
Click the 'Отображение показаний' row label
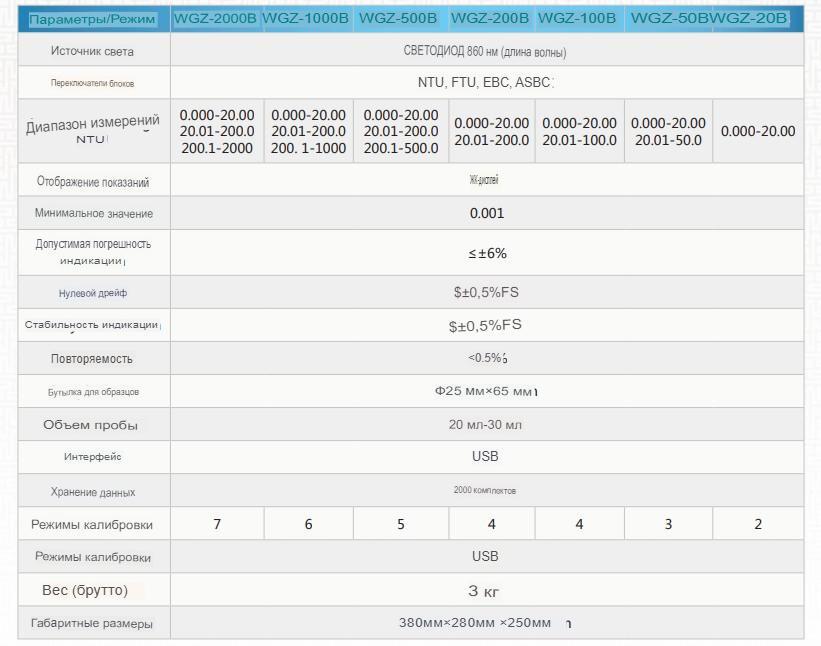point(93,182)
